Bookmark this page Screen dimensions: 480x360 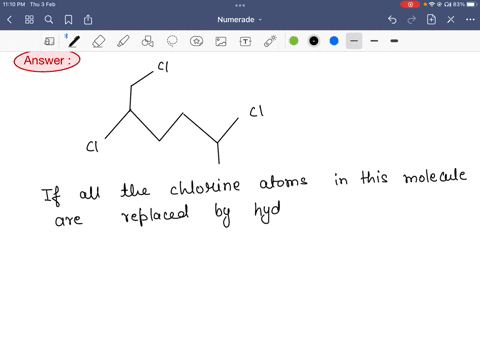click(68, 20)
